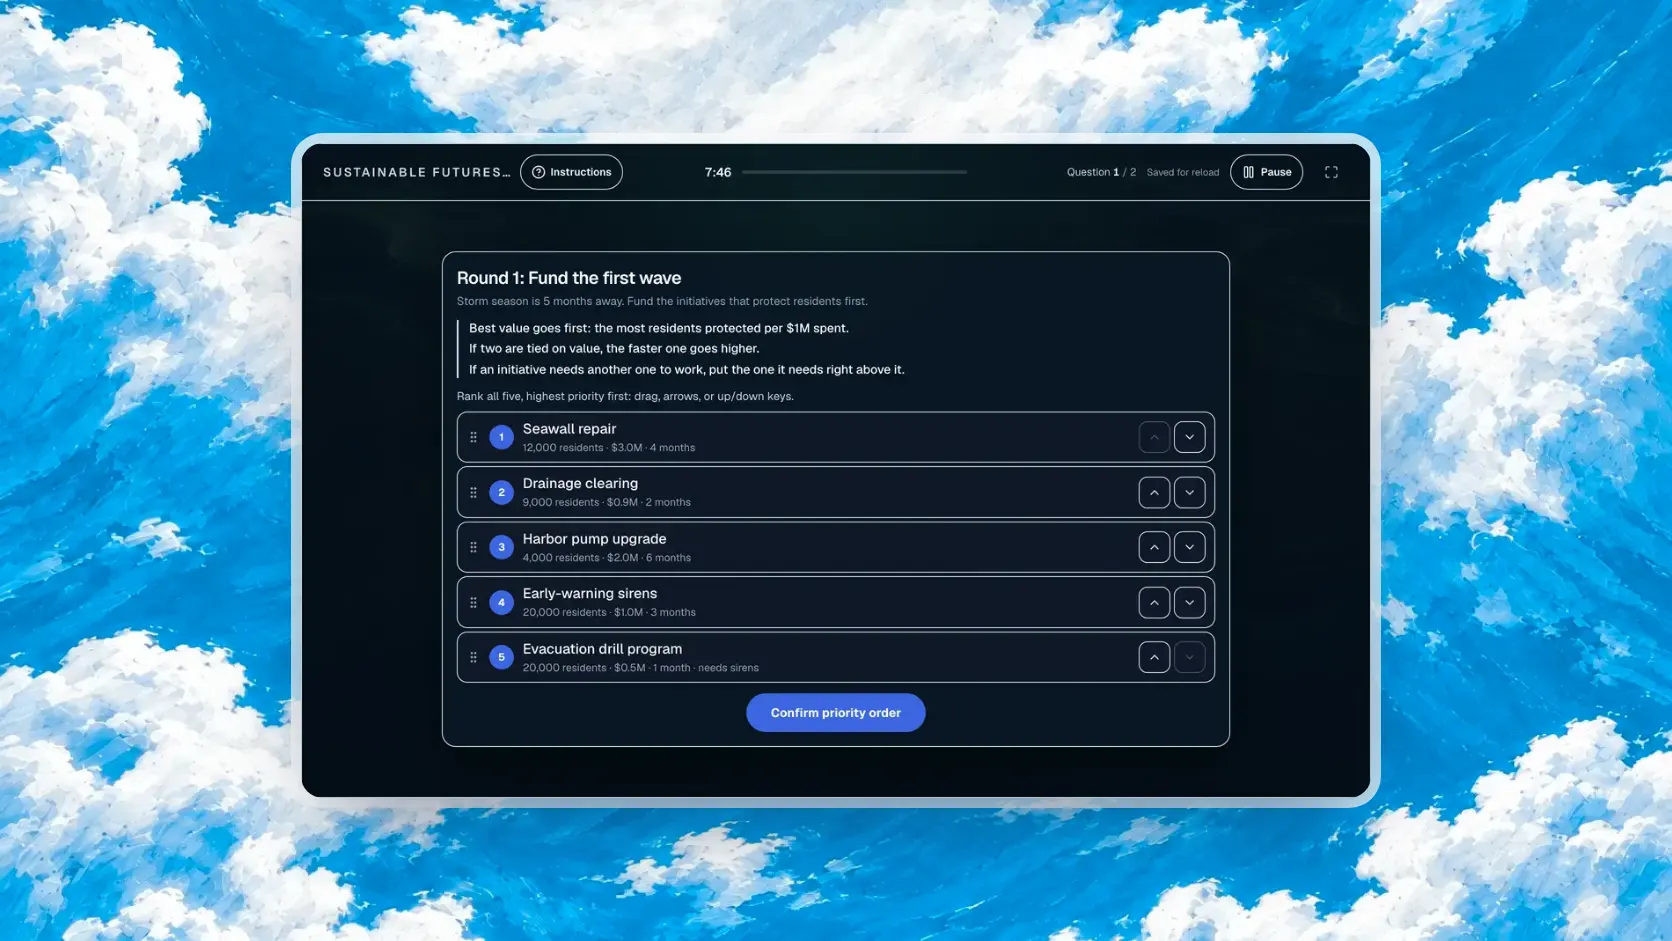Click the 4,000 residents details line
Screen dimensions: 1672x941
point(606,558)
